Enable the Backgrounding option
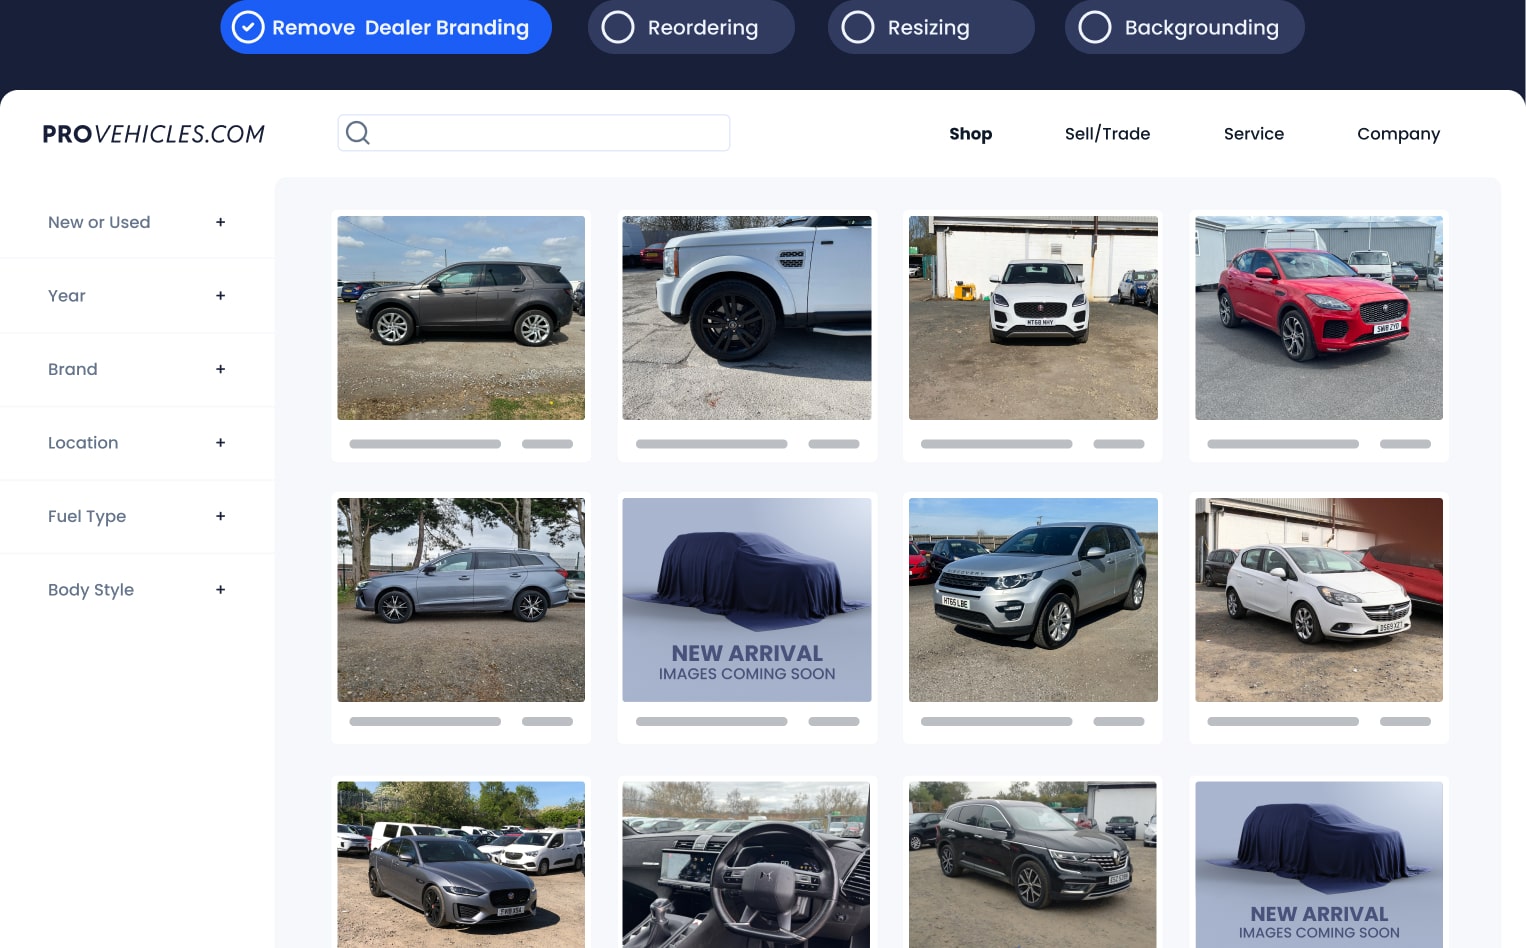This screenshot has height=948, width=1526. (1185, 27)
